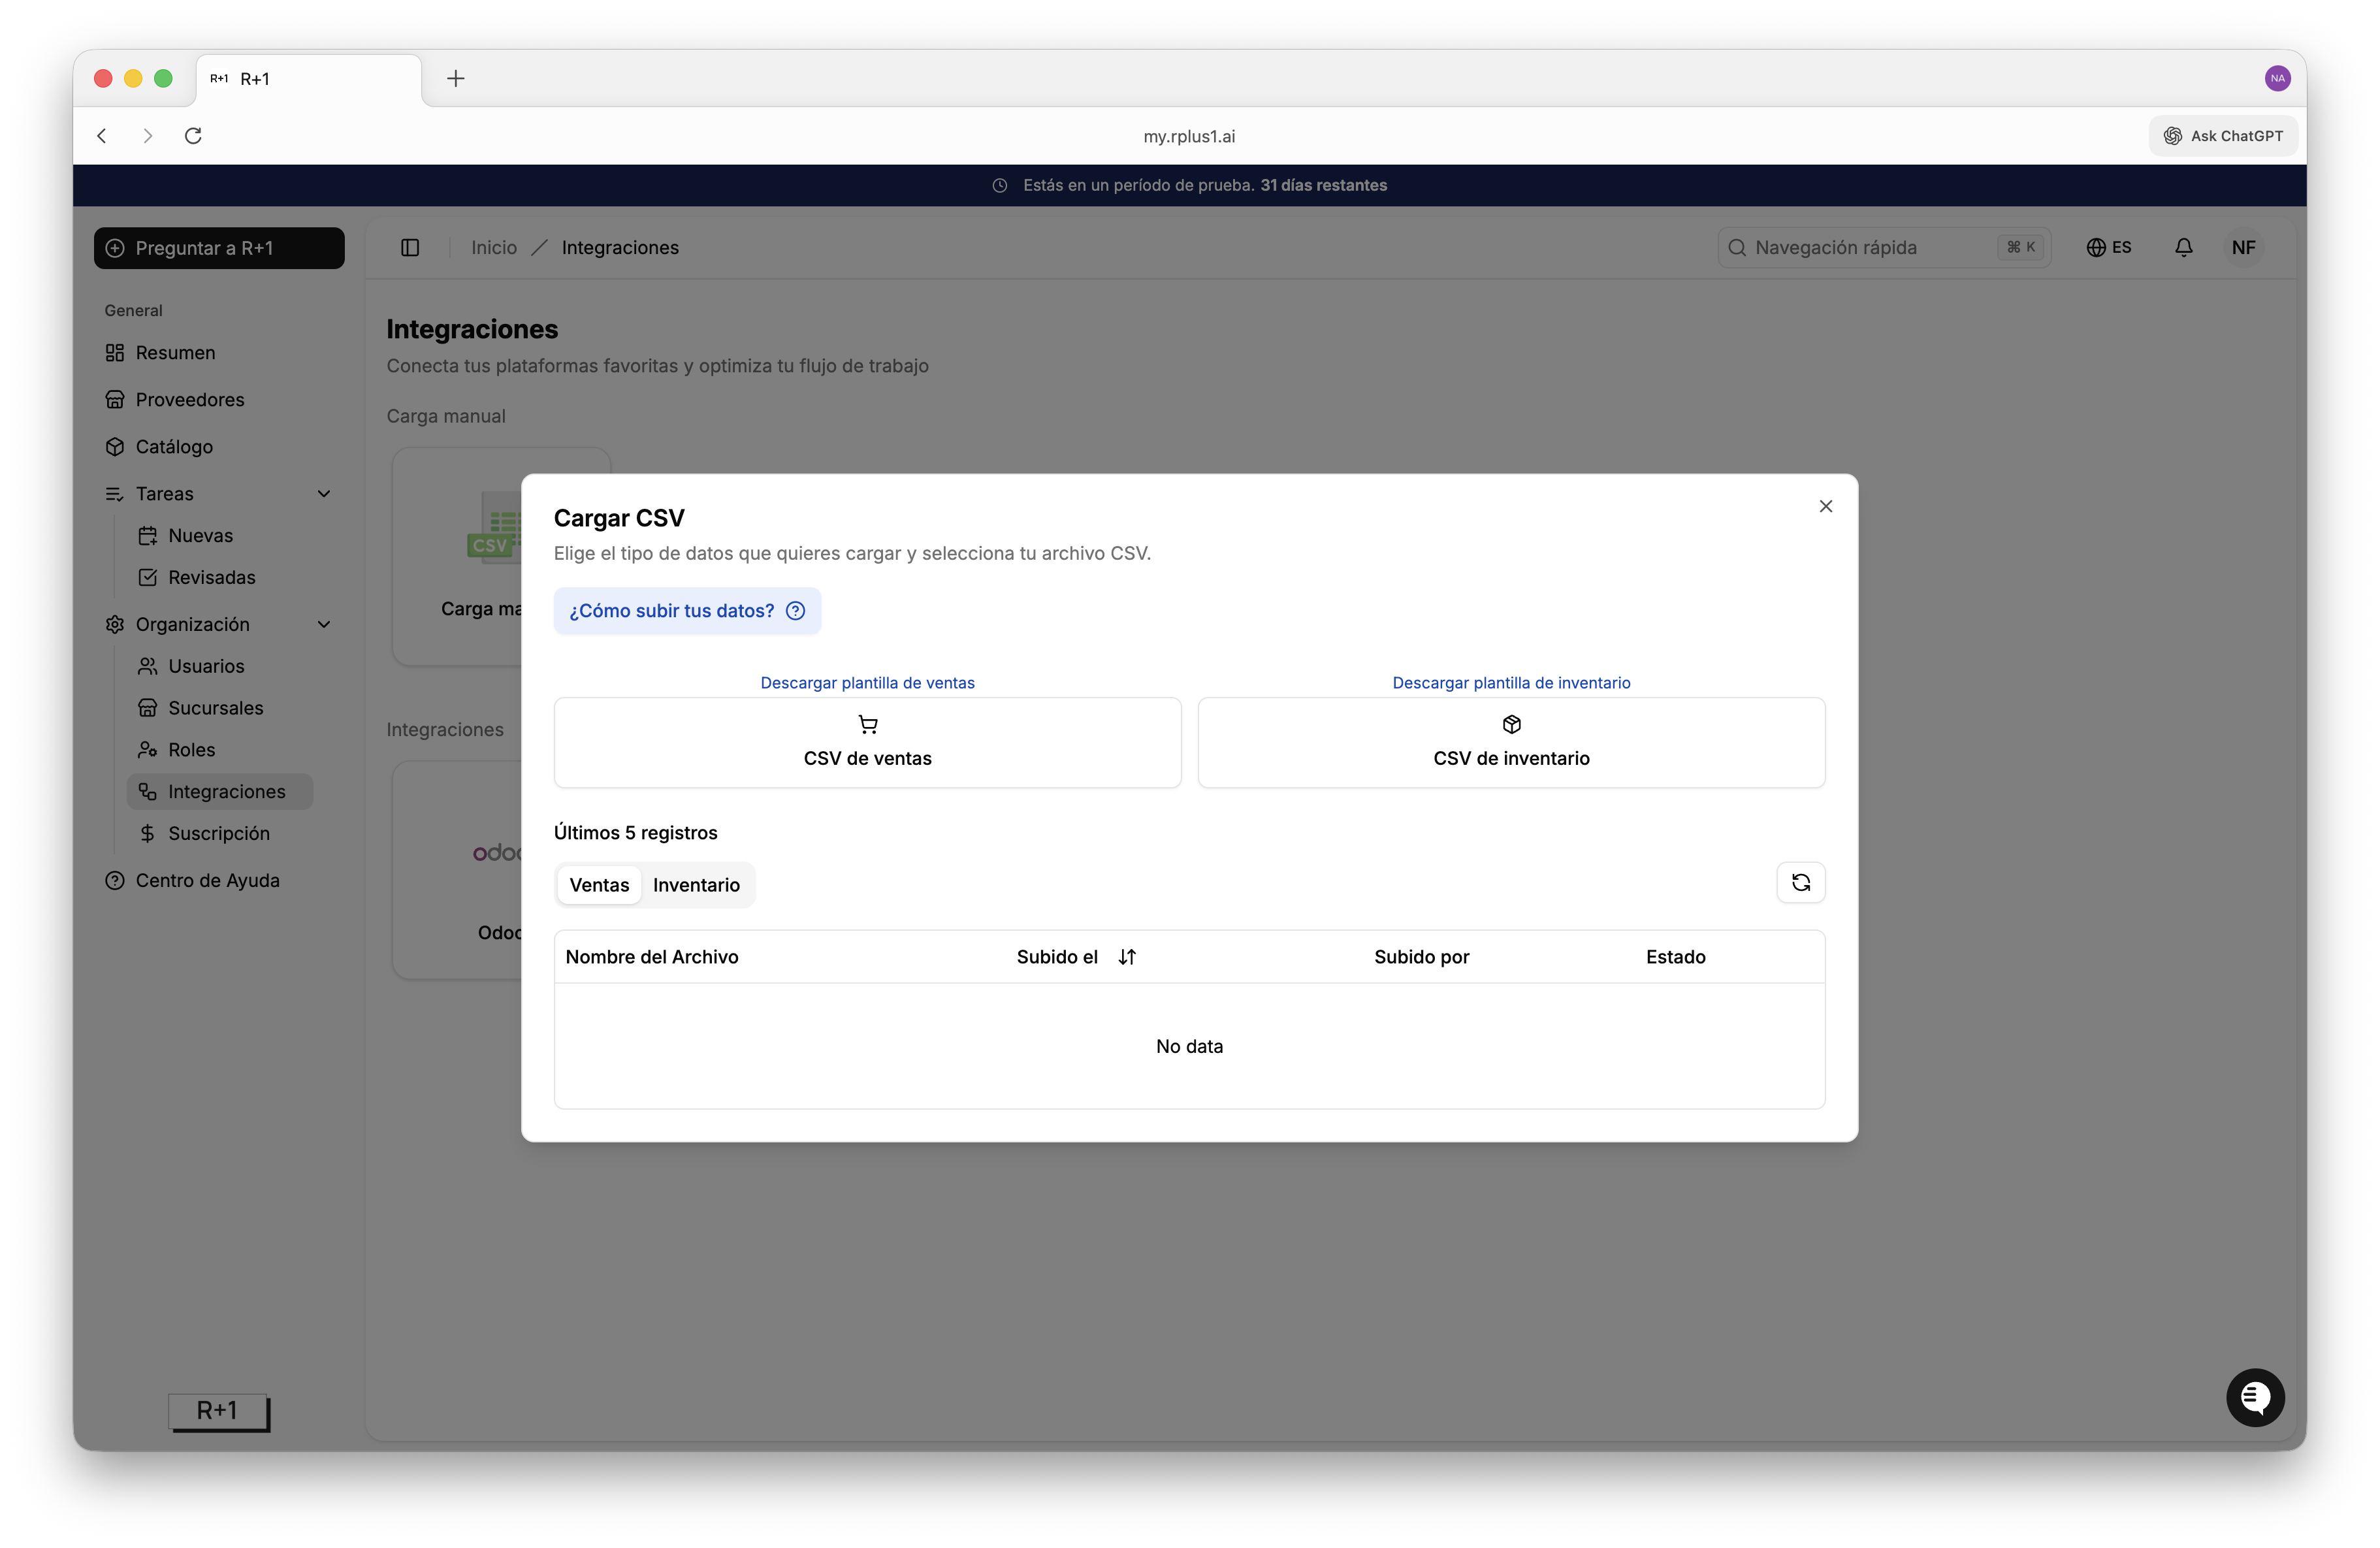Download the sales template link
The height and width of the screenshot is (1548, 2380).
point(867,683)
